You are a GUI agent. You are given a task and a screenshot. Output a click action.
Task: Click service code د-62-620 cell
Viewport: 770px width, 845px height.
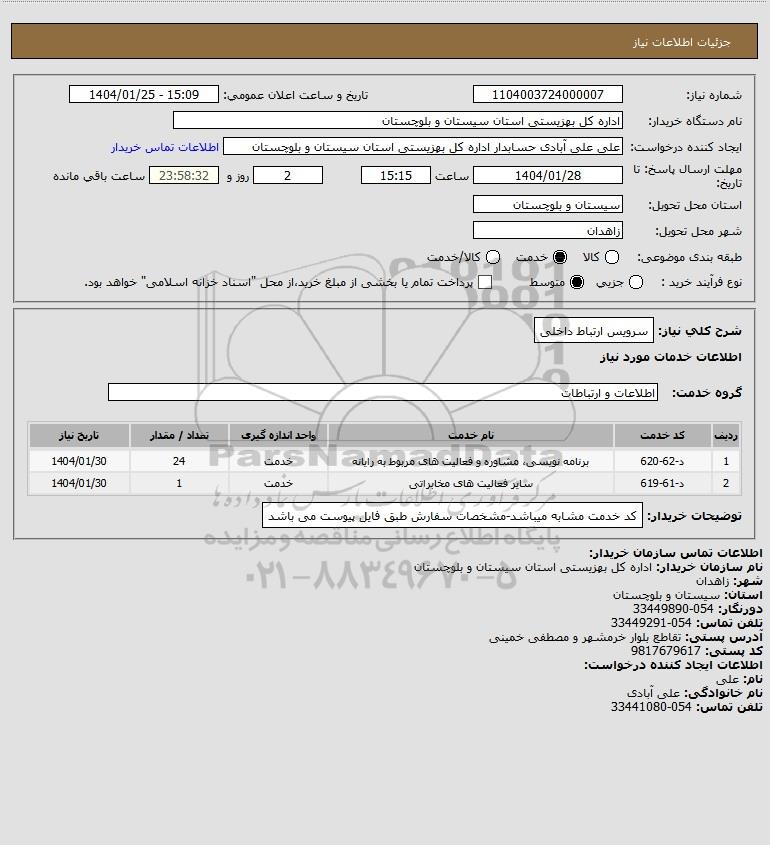coord(662,461)
